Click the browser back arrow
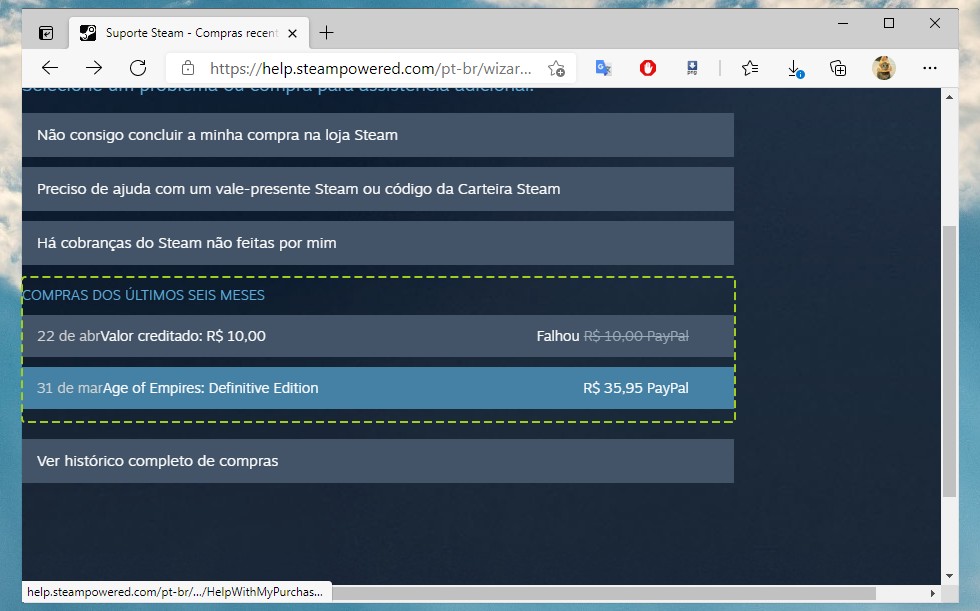This screenshot has width=980, height=611. click(50, 68)
